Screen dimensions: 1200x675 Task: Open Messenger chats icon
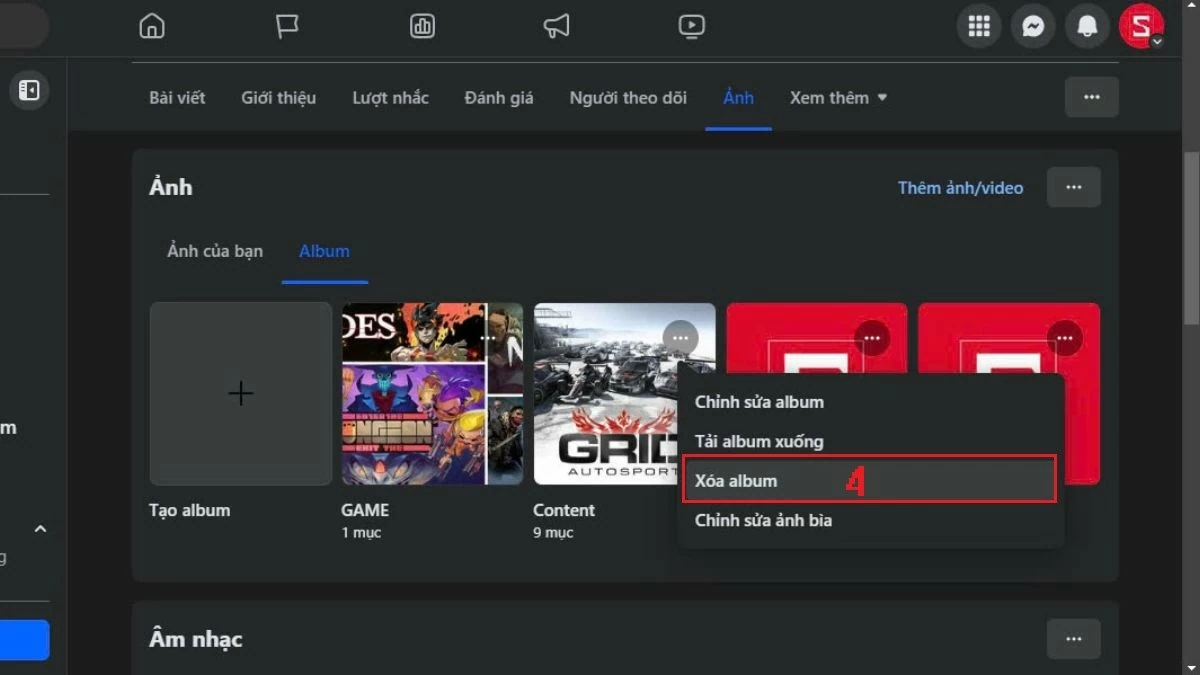[x=1033, y=27]
